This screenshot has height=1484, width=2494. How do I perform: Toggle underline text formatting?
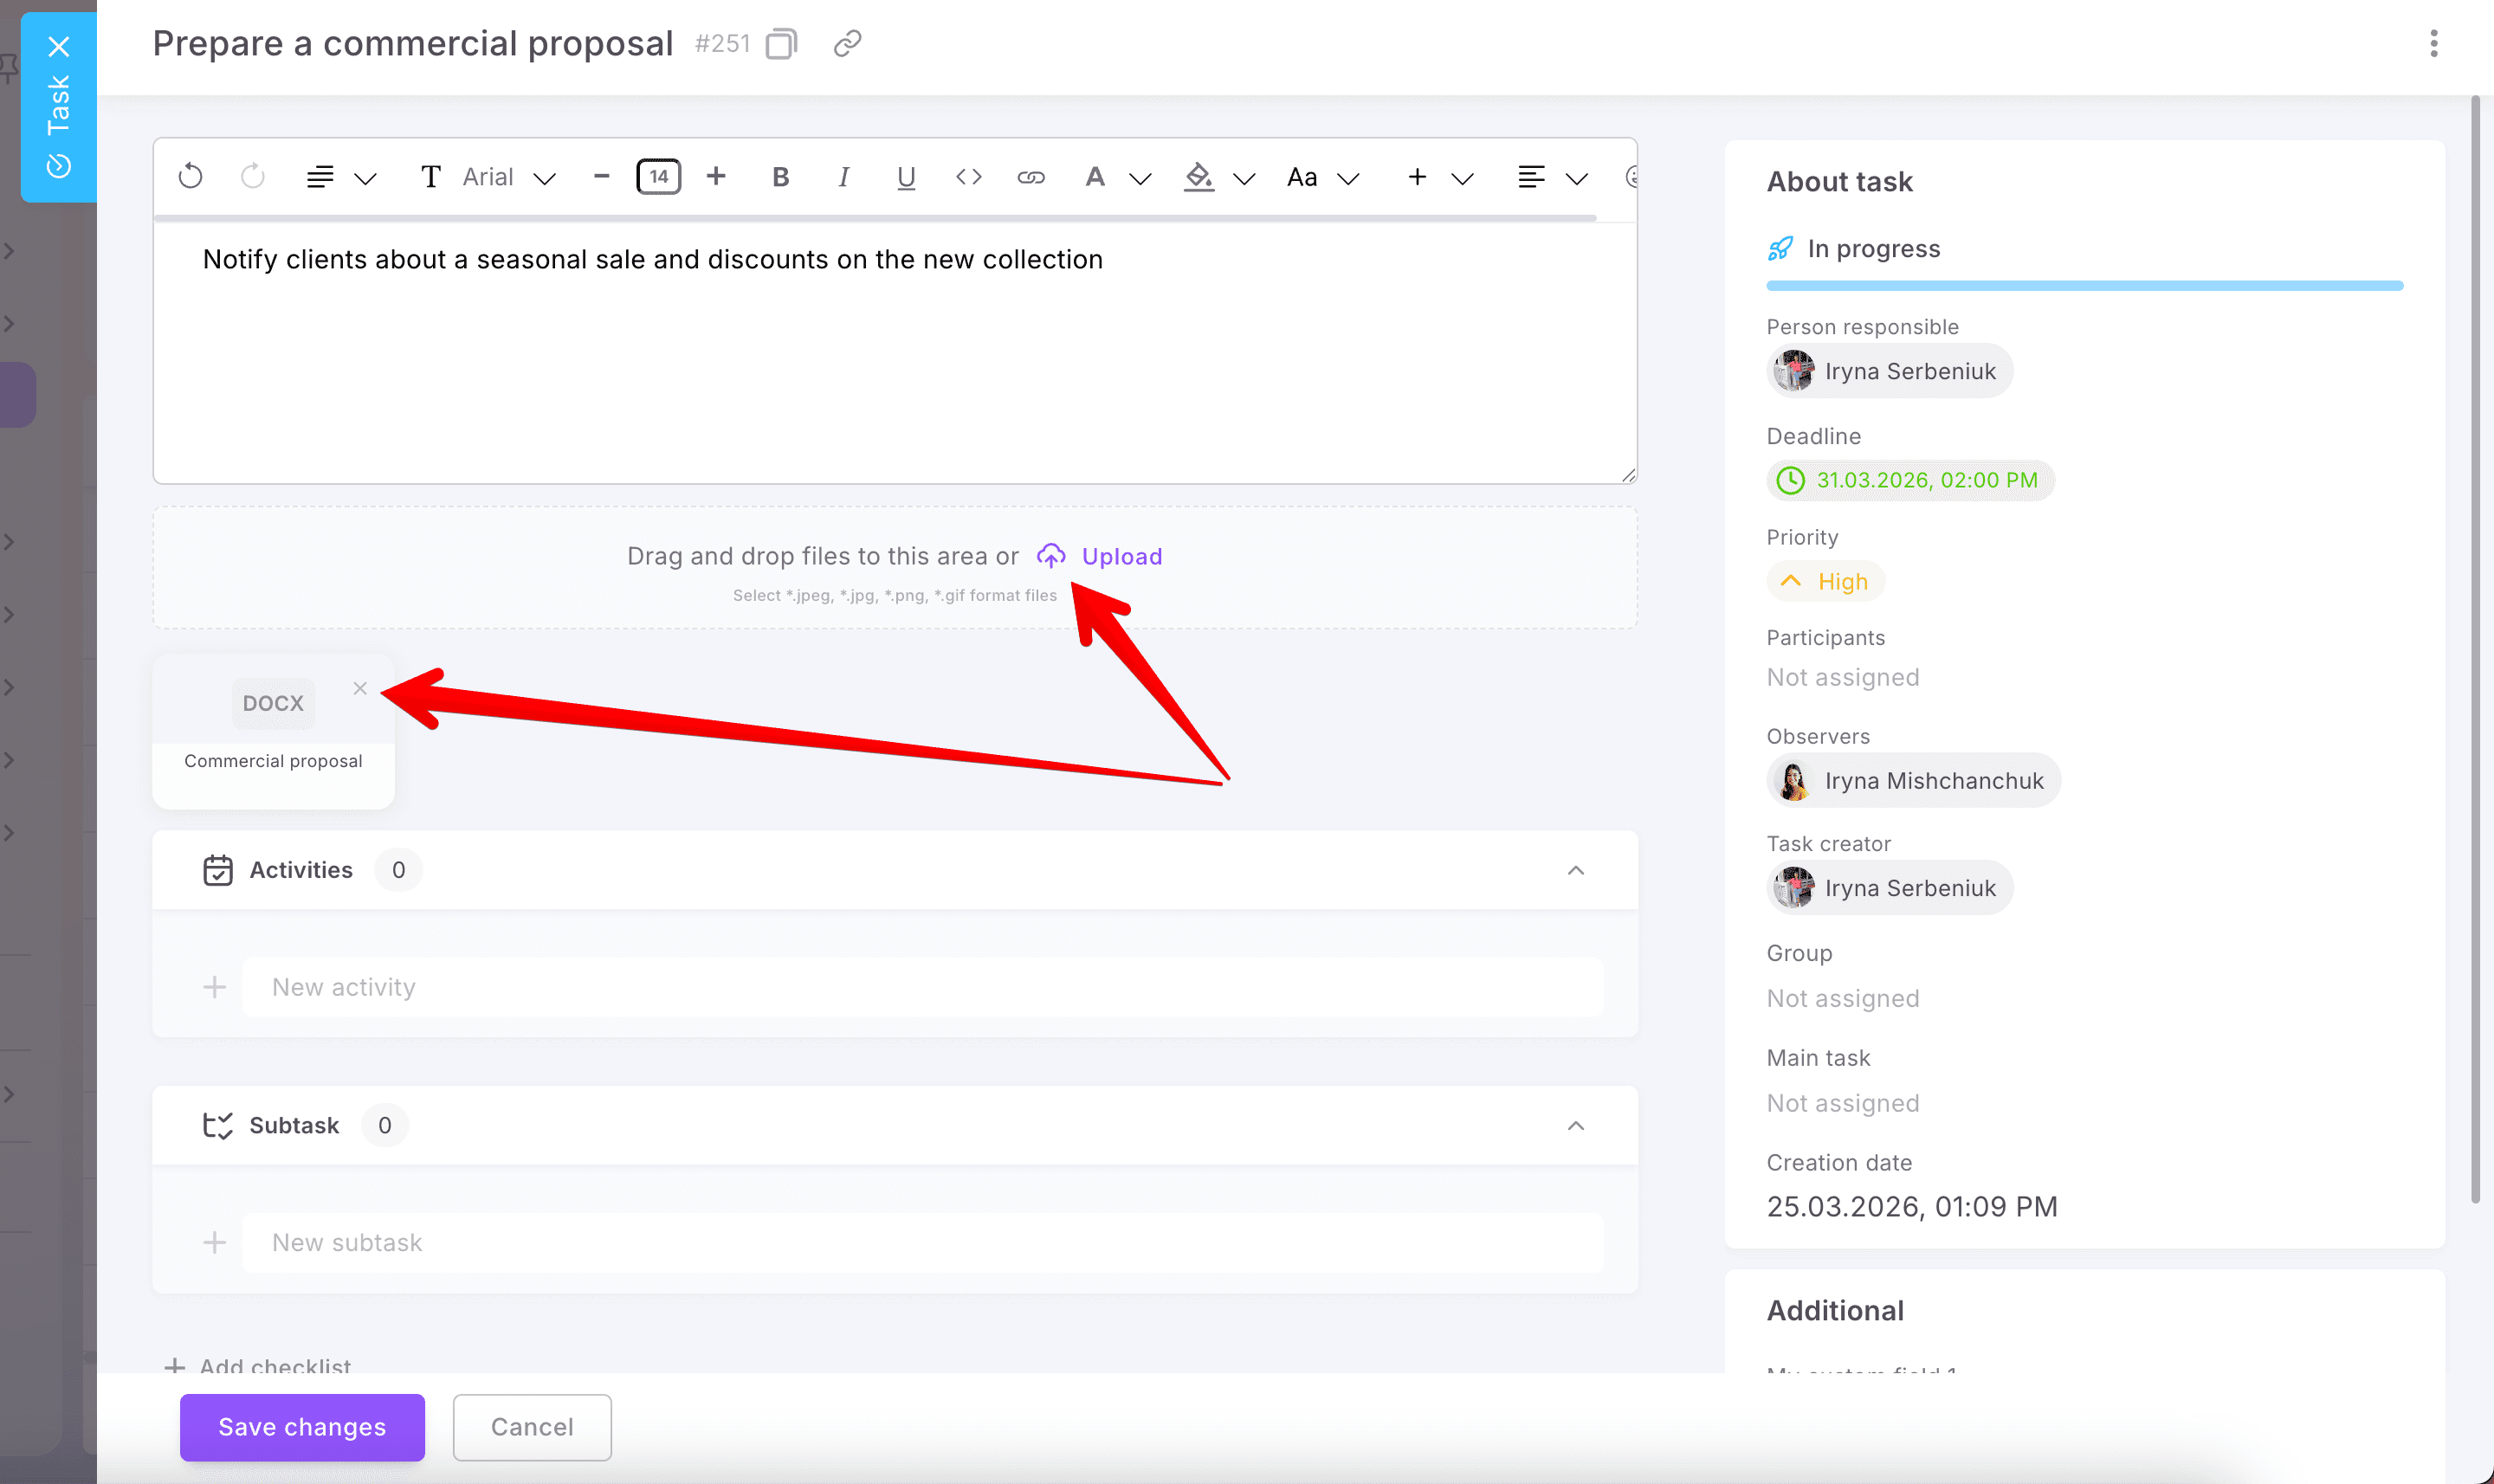click(x=906, y=177)
